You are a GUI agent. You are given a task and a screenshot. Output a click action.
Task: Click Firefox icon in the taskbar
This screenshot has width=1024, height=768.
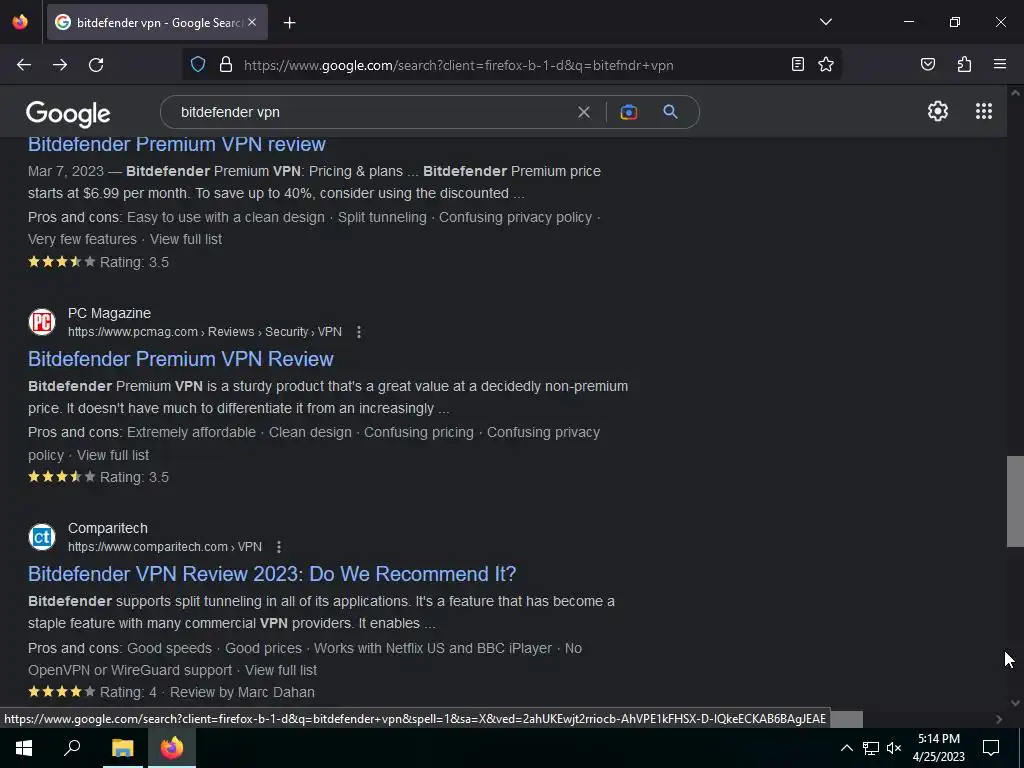172,748
